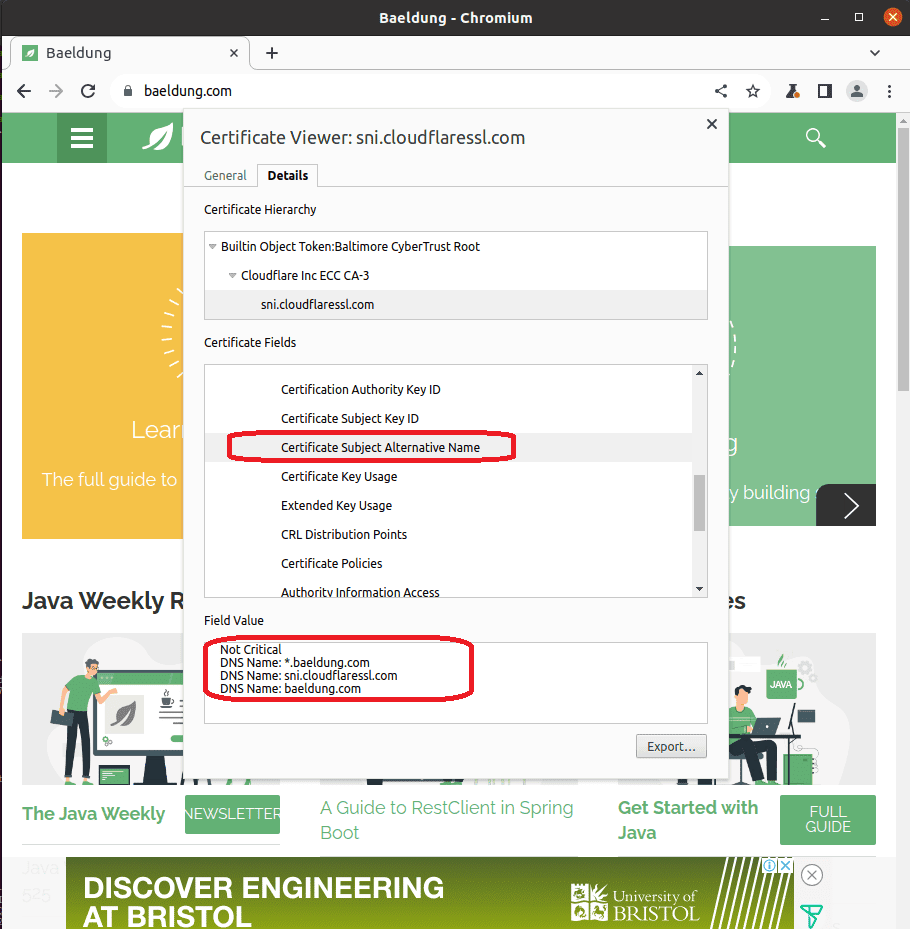The width and height of the screenshot is (910, 929).
Task: Open the Baeldung hamburger menu
Action: 82,138
